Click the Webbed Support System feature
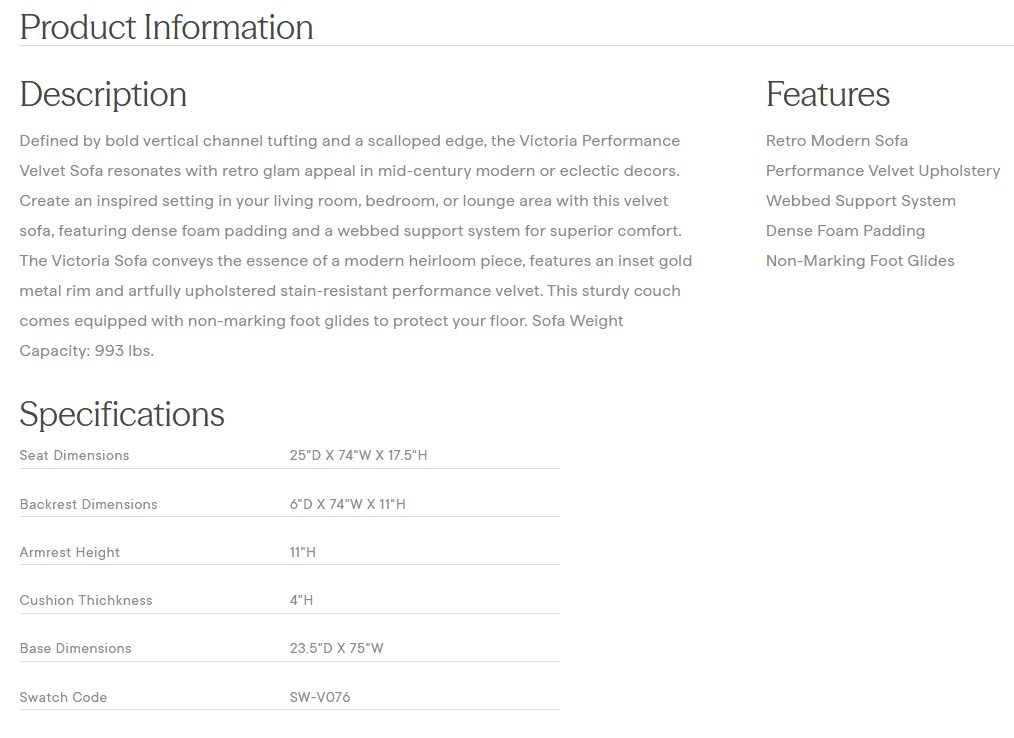 pyautogui.click(x=860, y=201)
